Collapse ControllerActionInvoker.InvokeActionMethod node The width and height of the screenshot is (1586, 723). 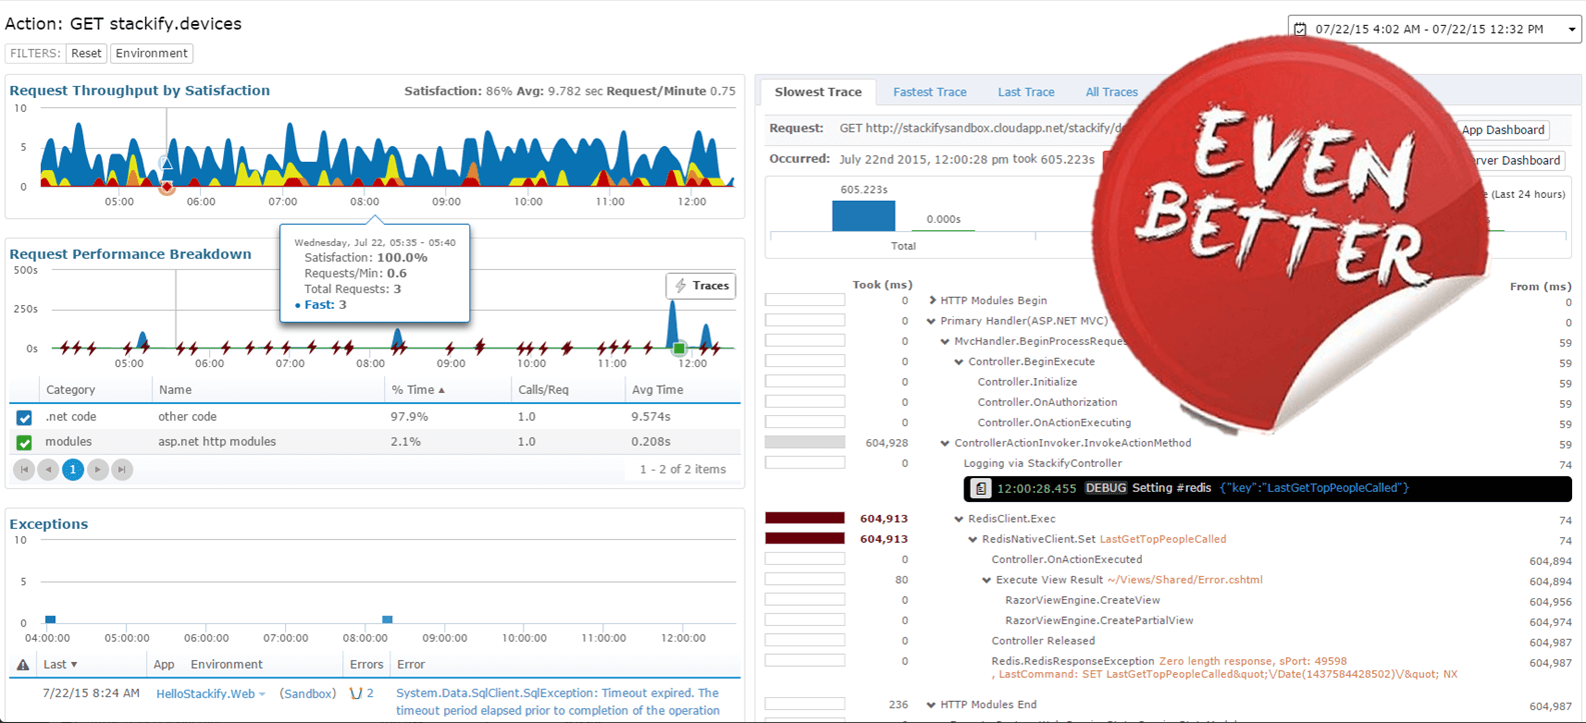(946, 443)
